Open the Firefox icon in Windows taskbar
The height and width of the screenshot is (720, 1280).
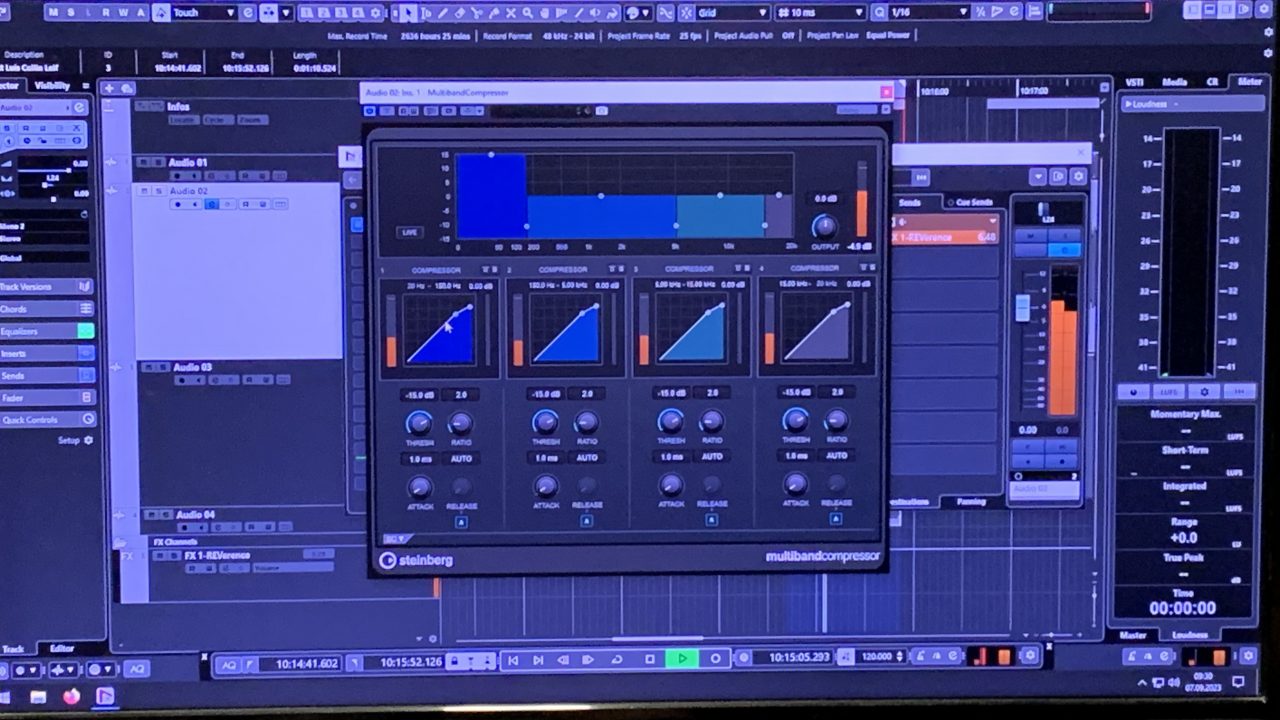coord(71,696)
